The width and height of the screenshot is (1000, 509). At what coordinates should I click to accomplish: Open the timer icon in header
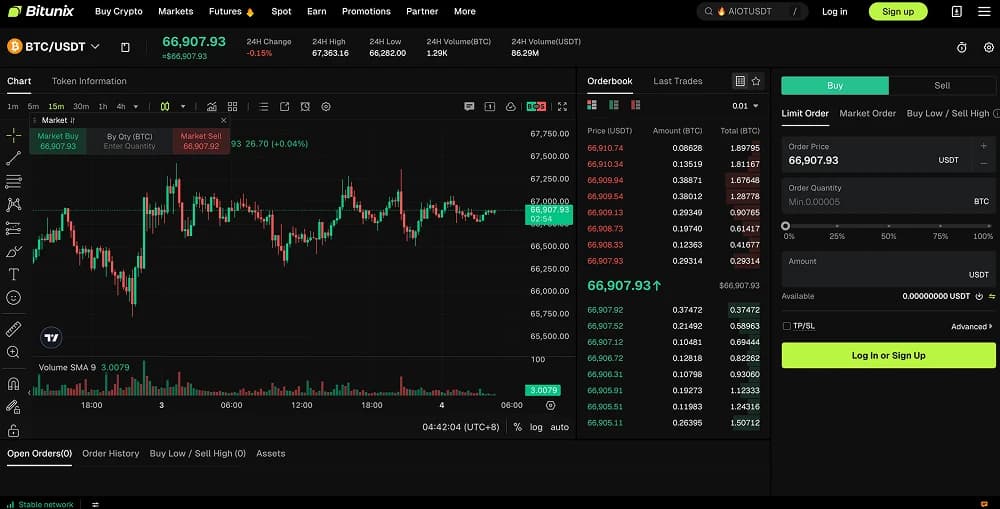point(962,47)
